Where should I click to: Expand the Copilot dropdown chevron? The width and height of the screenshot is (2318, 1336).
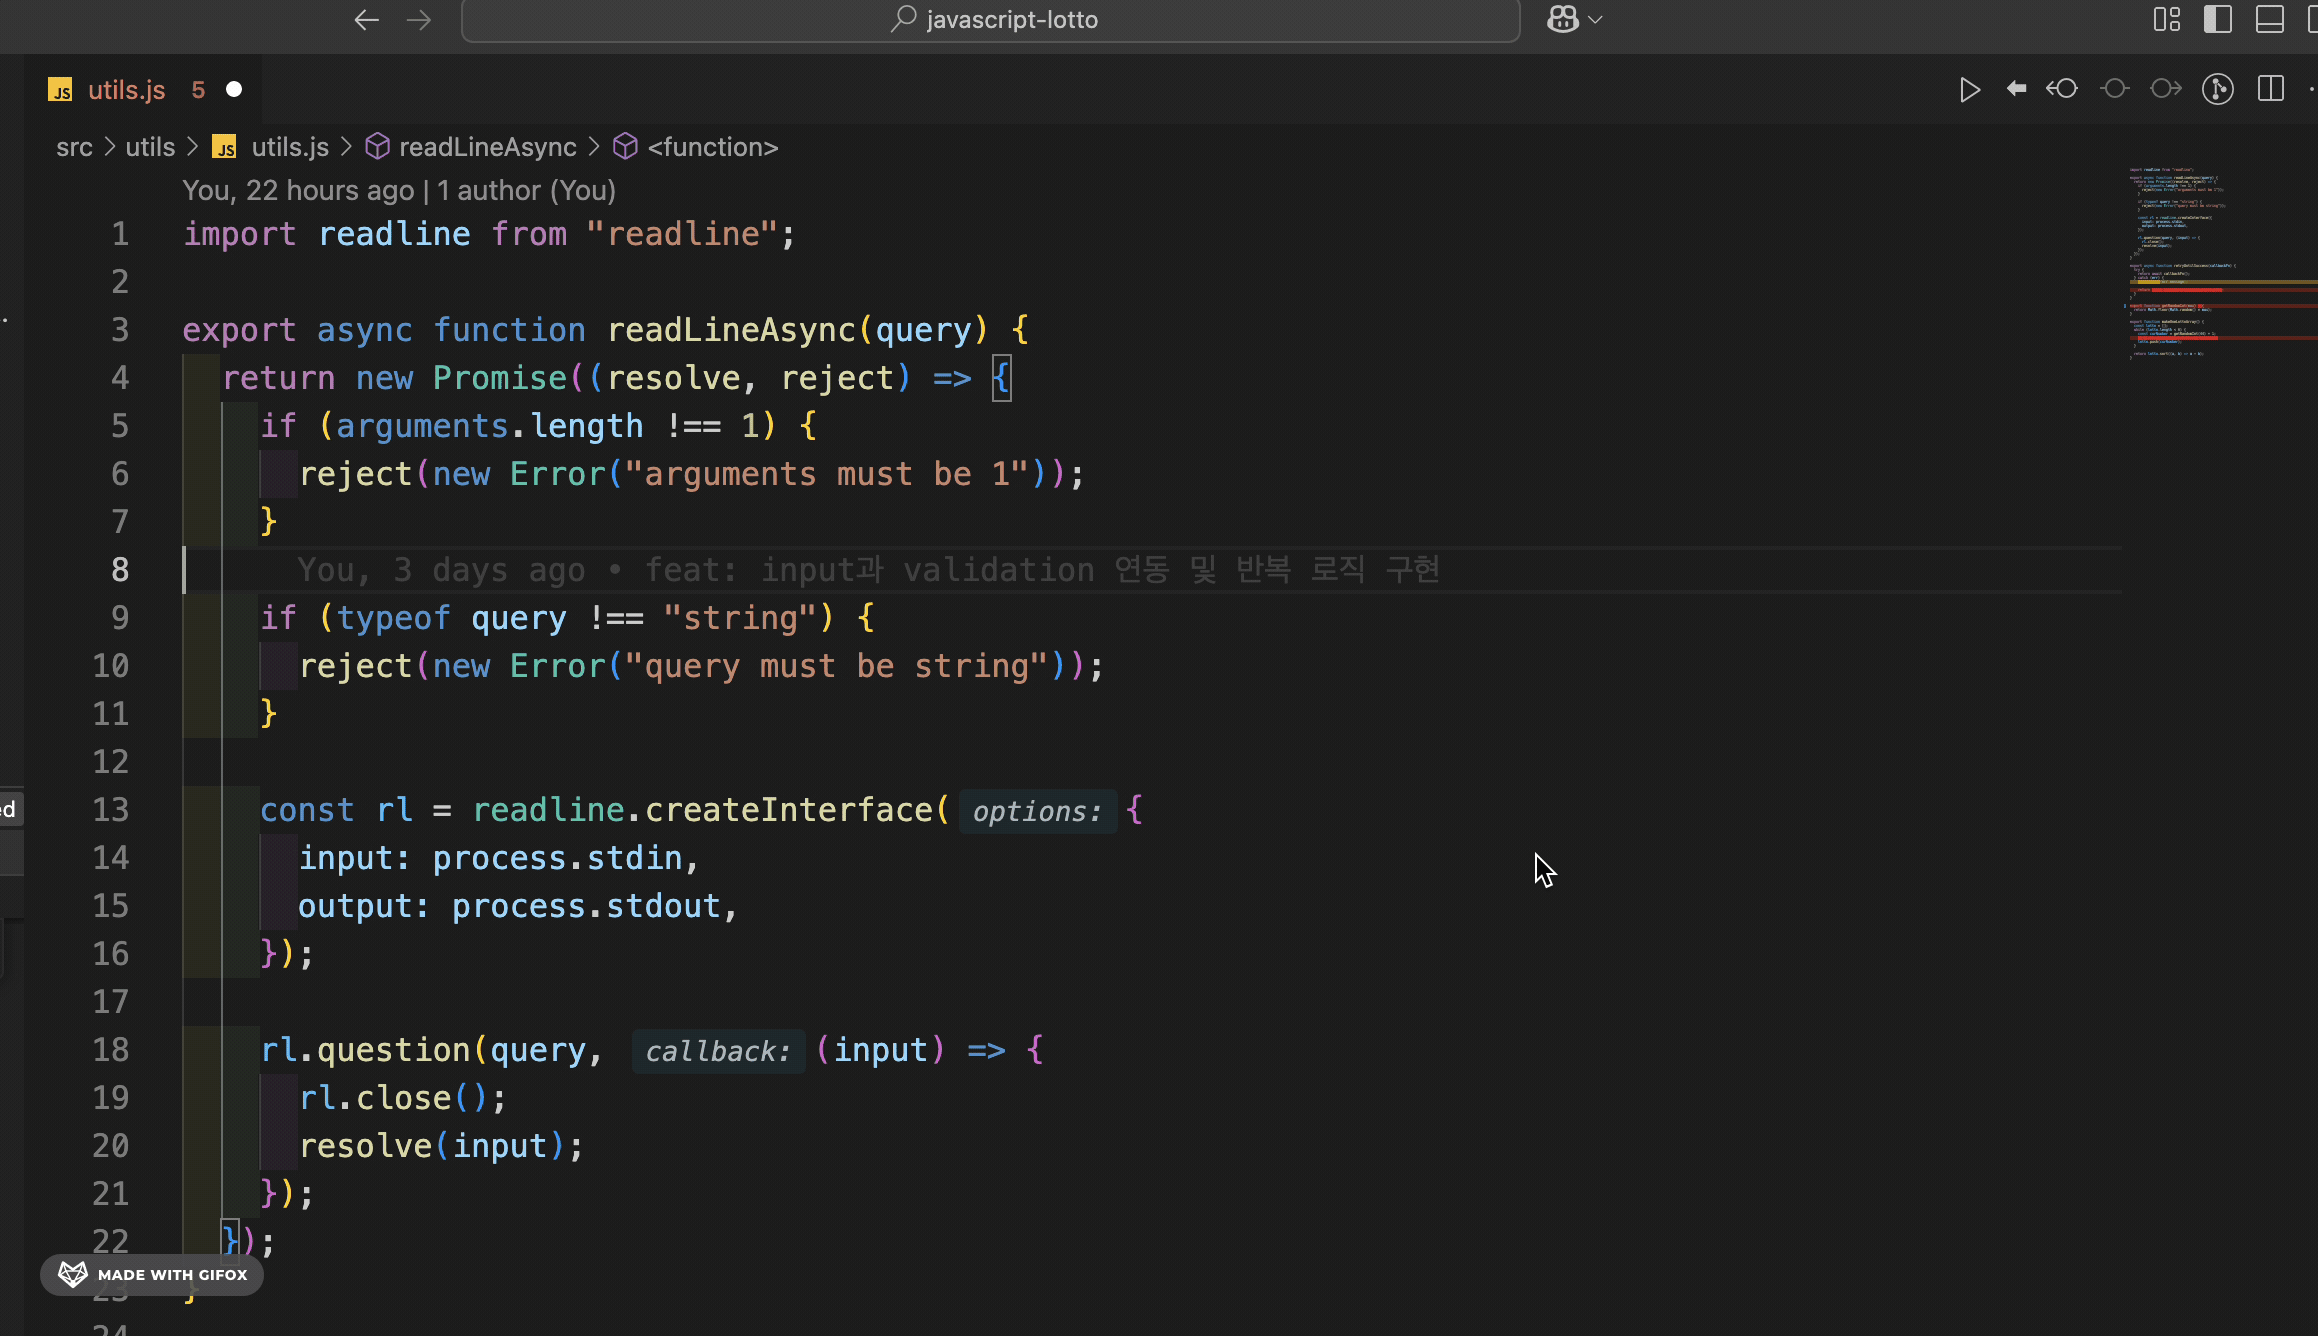pyautogui.click(x=1595, y=20)
